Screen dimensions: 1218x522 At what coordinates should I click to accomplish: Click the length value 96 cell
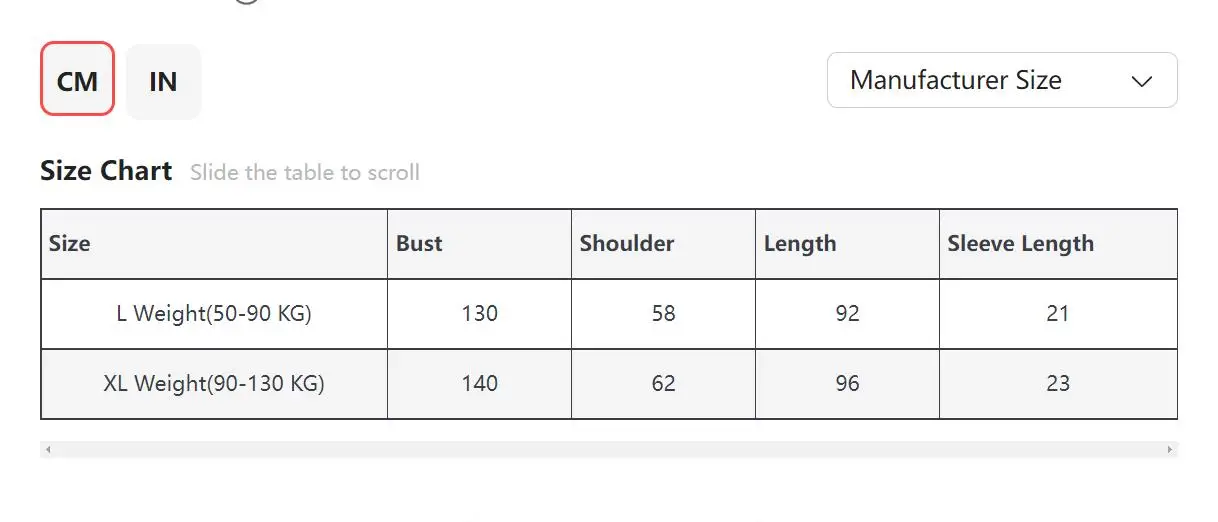coord(847,383)
